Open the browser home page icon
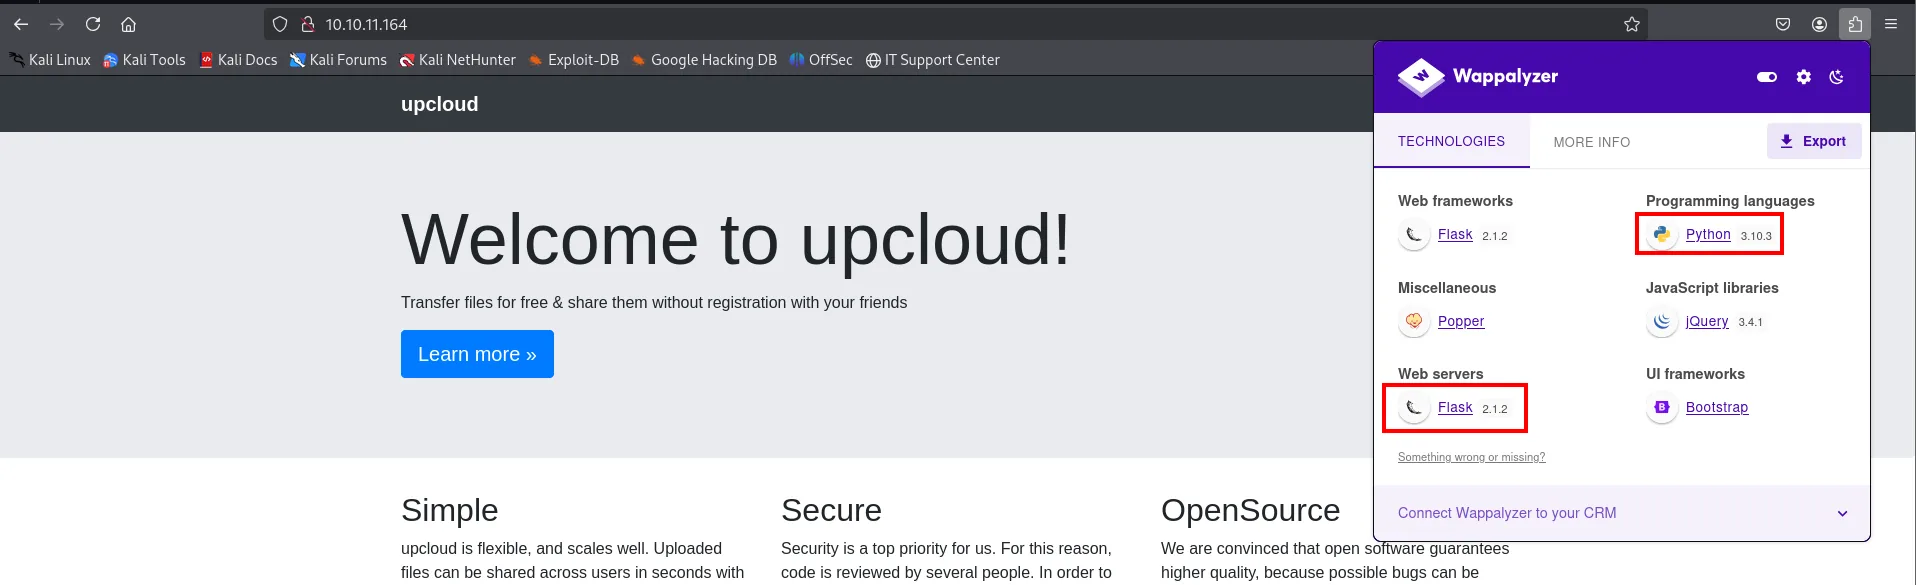This screenshot has height=585, width=1916. pyautogui.click(x=128, y=24)
